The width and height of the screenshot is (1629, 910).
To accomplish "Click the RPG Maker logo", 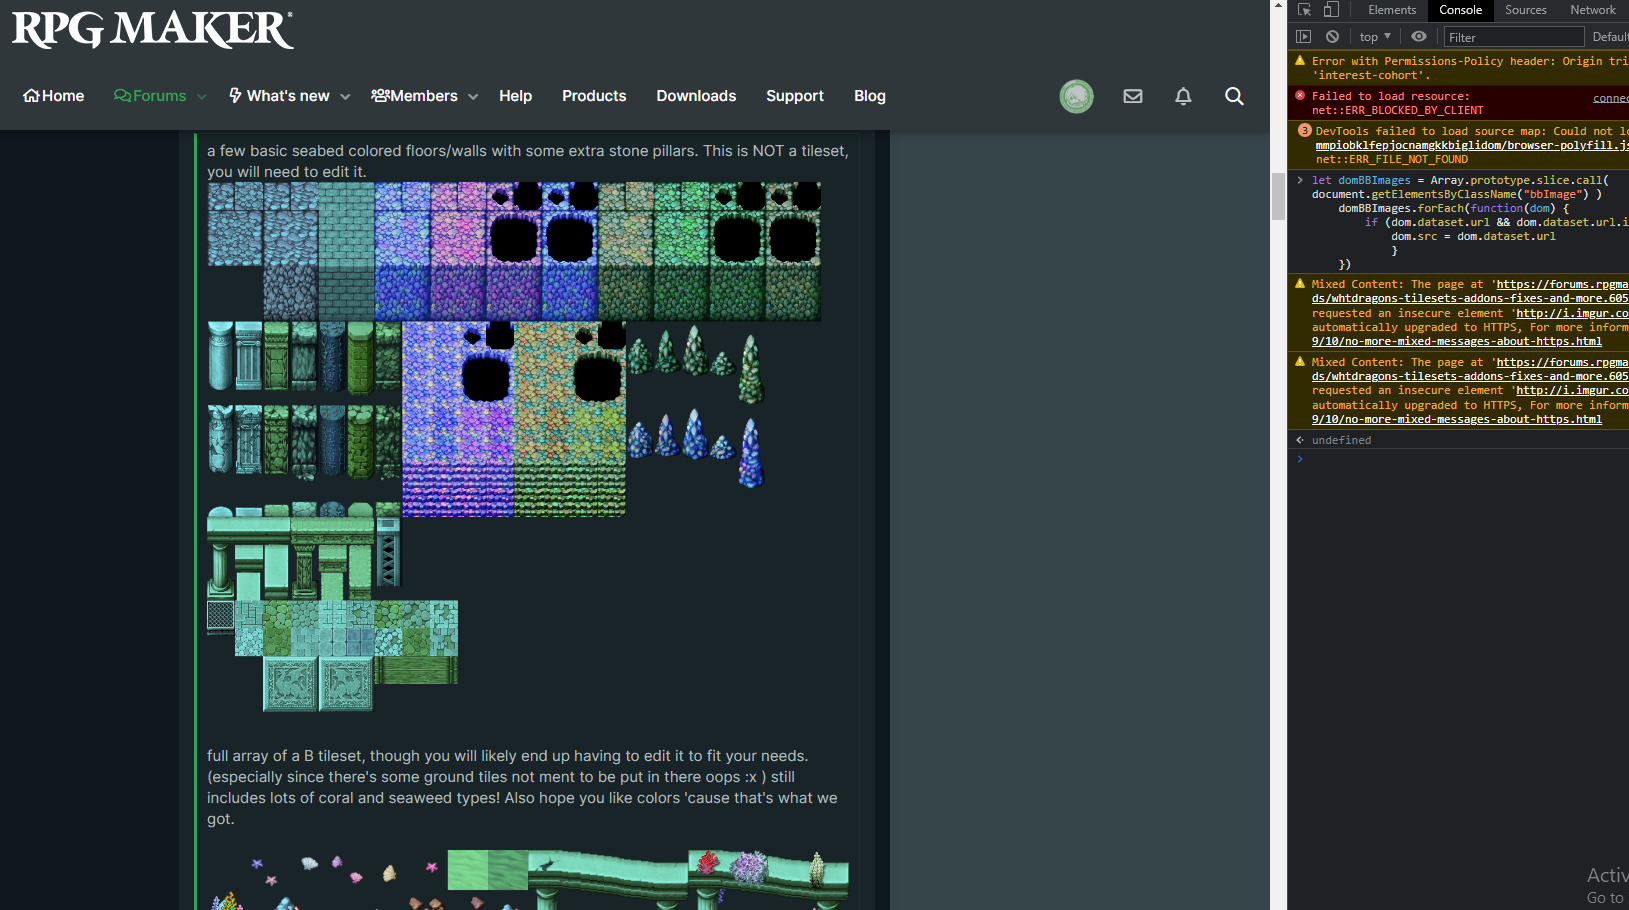I will click(153, 29).
